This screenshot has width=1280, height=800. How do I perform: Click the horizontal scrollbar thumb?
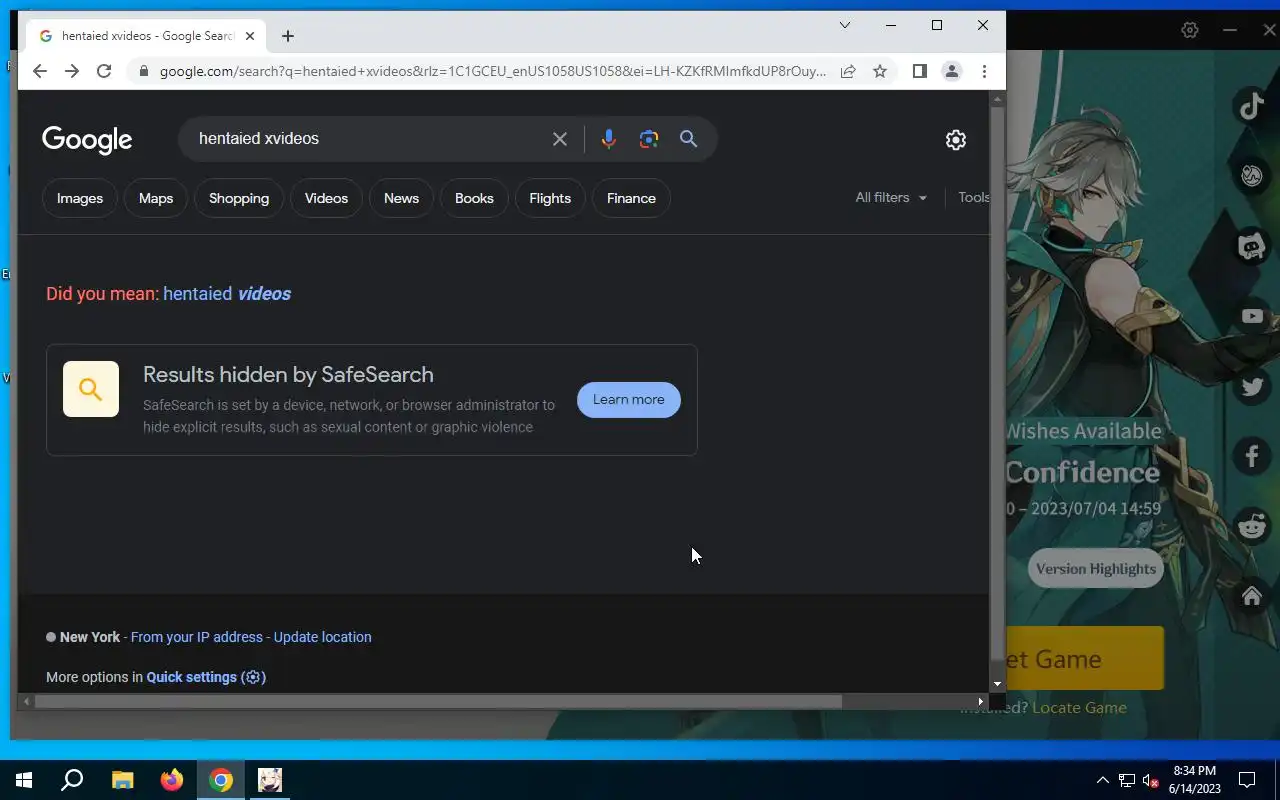[x=438, y=702]
